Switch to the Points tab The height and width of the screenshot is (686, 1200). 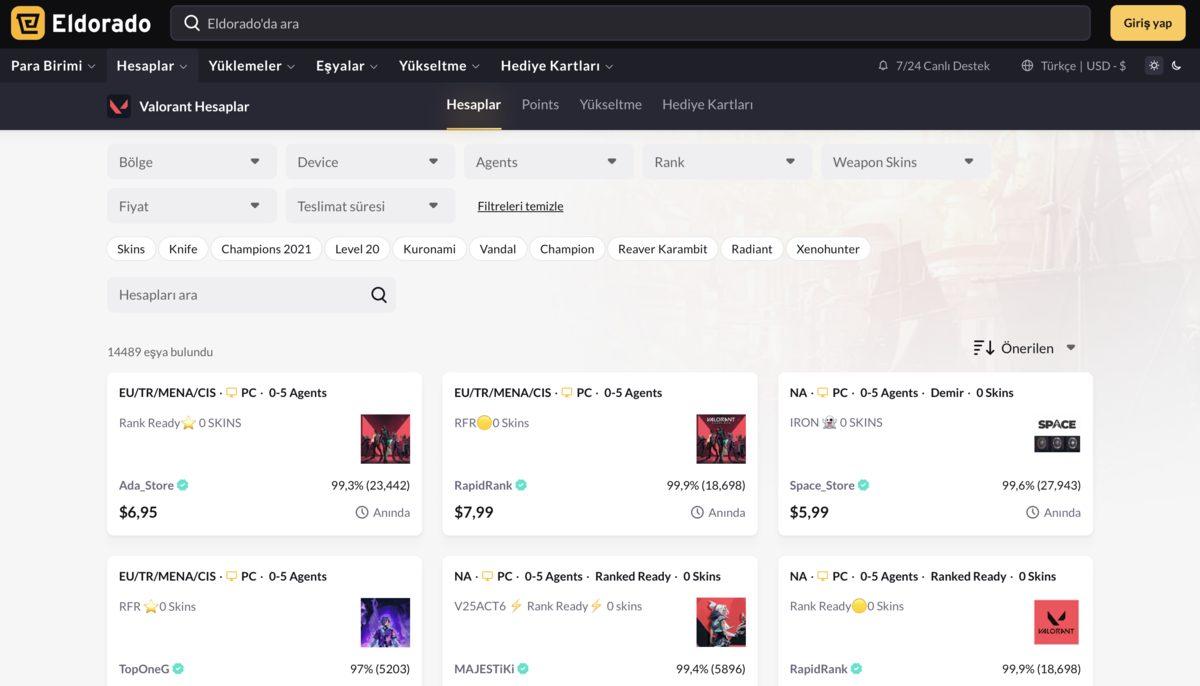(540, 105)
